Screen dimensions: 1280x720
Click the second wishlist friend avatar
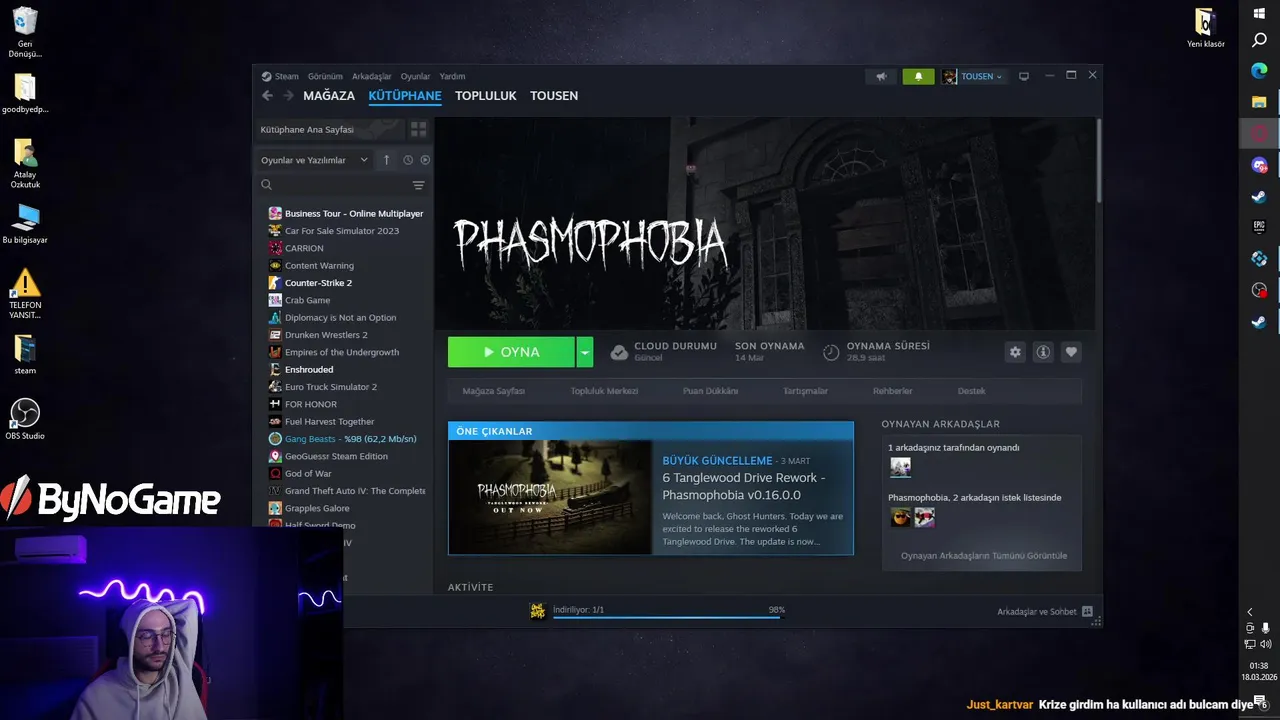(924, 517)
